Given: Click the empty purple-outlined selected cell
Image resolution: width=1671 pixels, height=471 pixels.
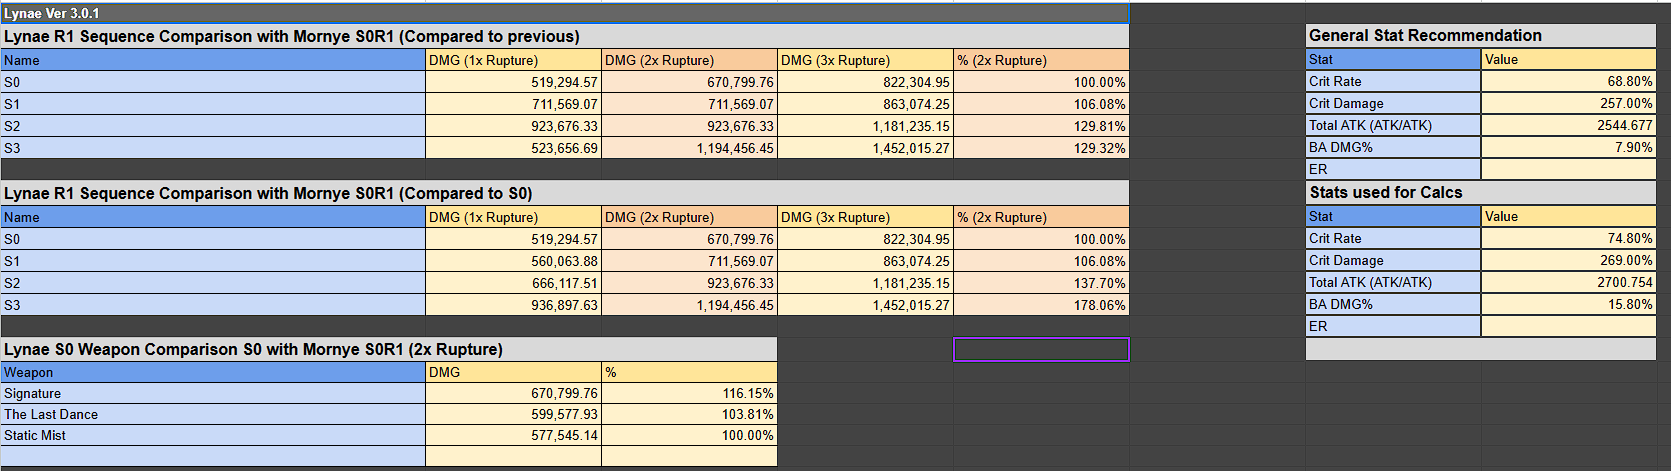Looking at the screenshot, I should pyautogui.click(x=1041, y=349).
